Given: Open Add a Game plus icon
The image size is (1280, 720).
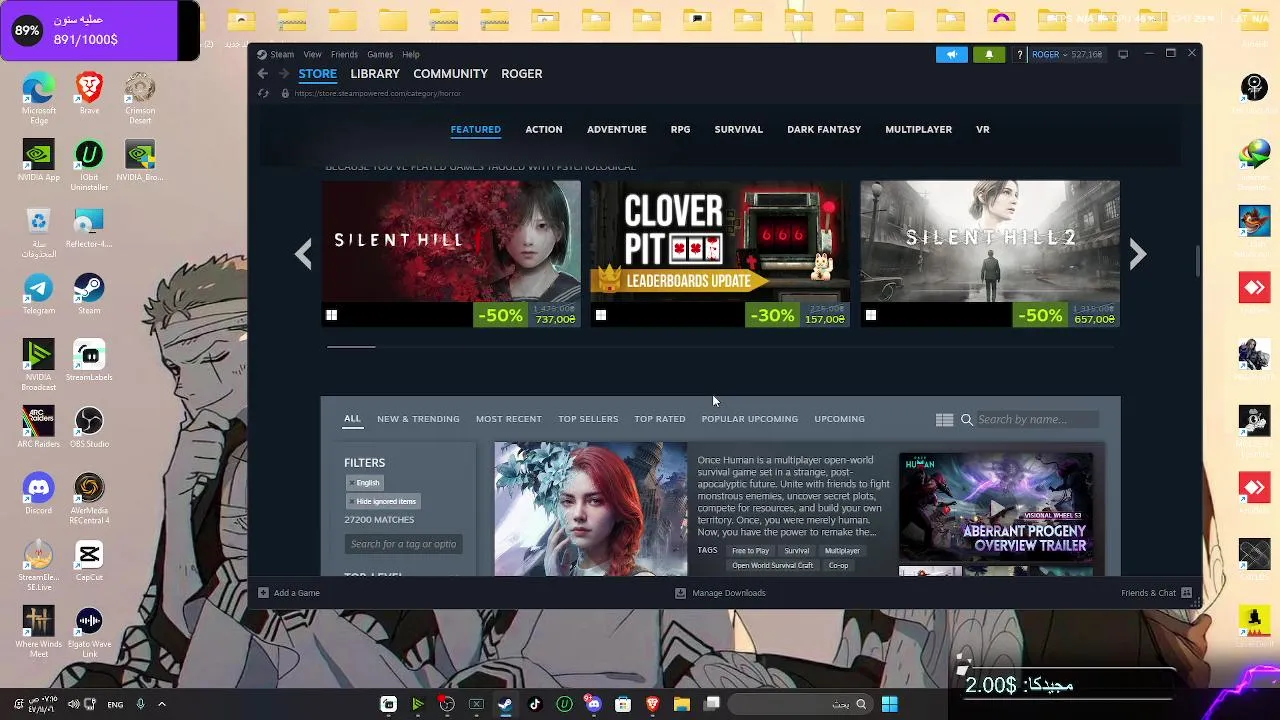Looking at the screenshot, I should click(x=263, y=593).
